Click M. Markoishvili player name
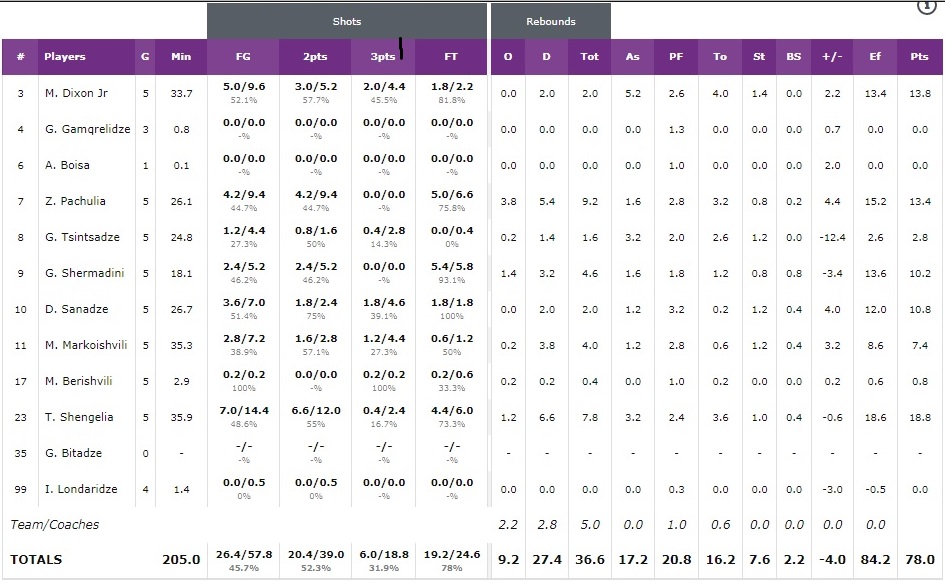 click(84, 345)
